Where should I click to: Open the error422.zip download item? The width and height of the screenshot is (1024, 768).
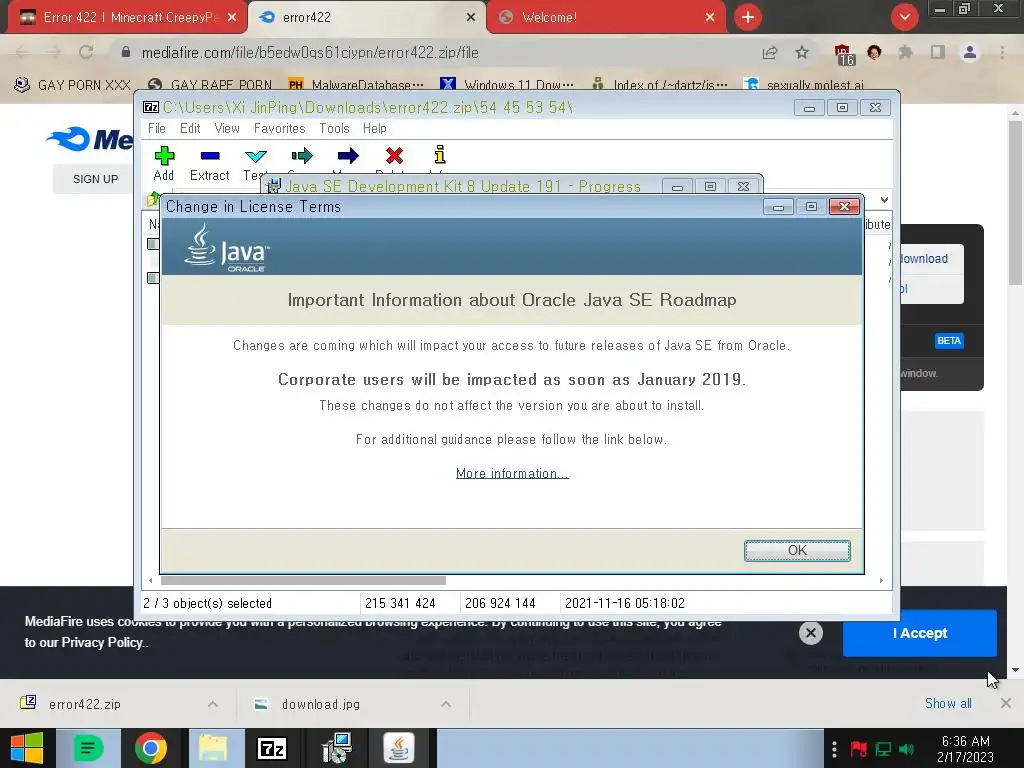(85, 704)
